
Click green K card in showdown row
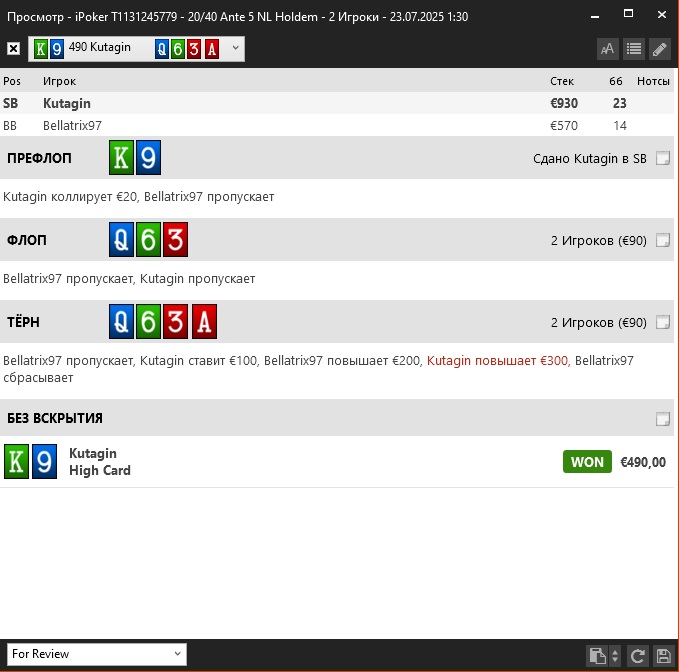(x=16, y=461)
